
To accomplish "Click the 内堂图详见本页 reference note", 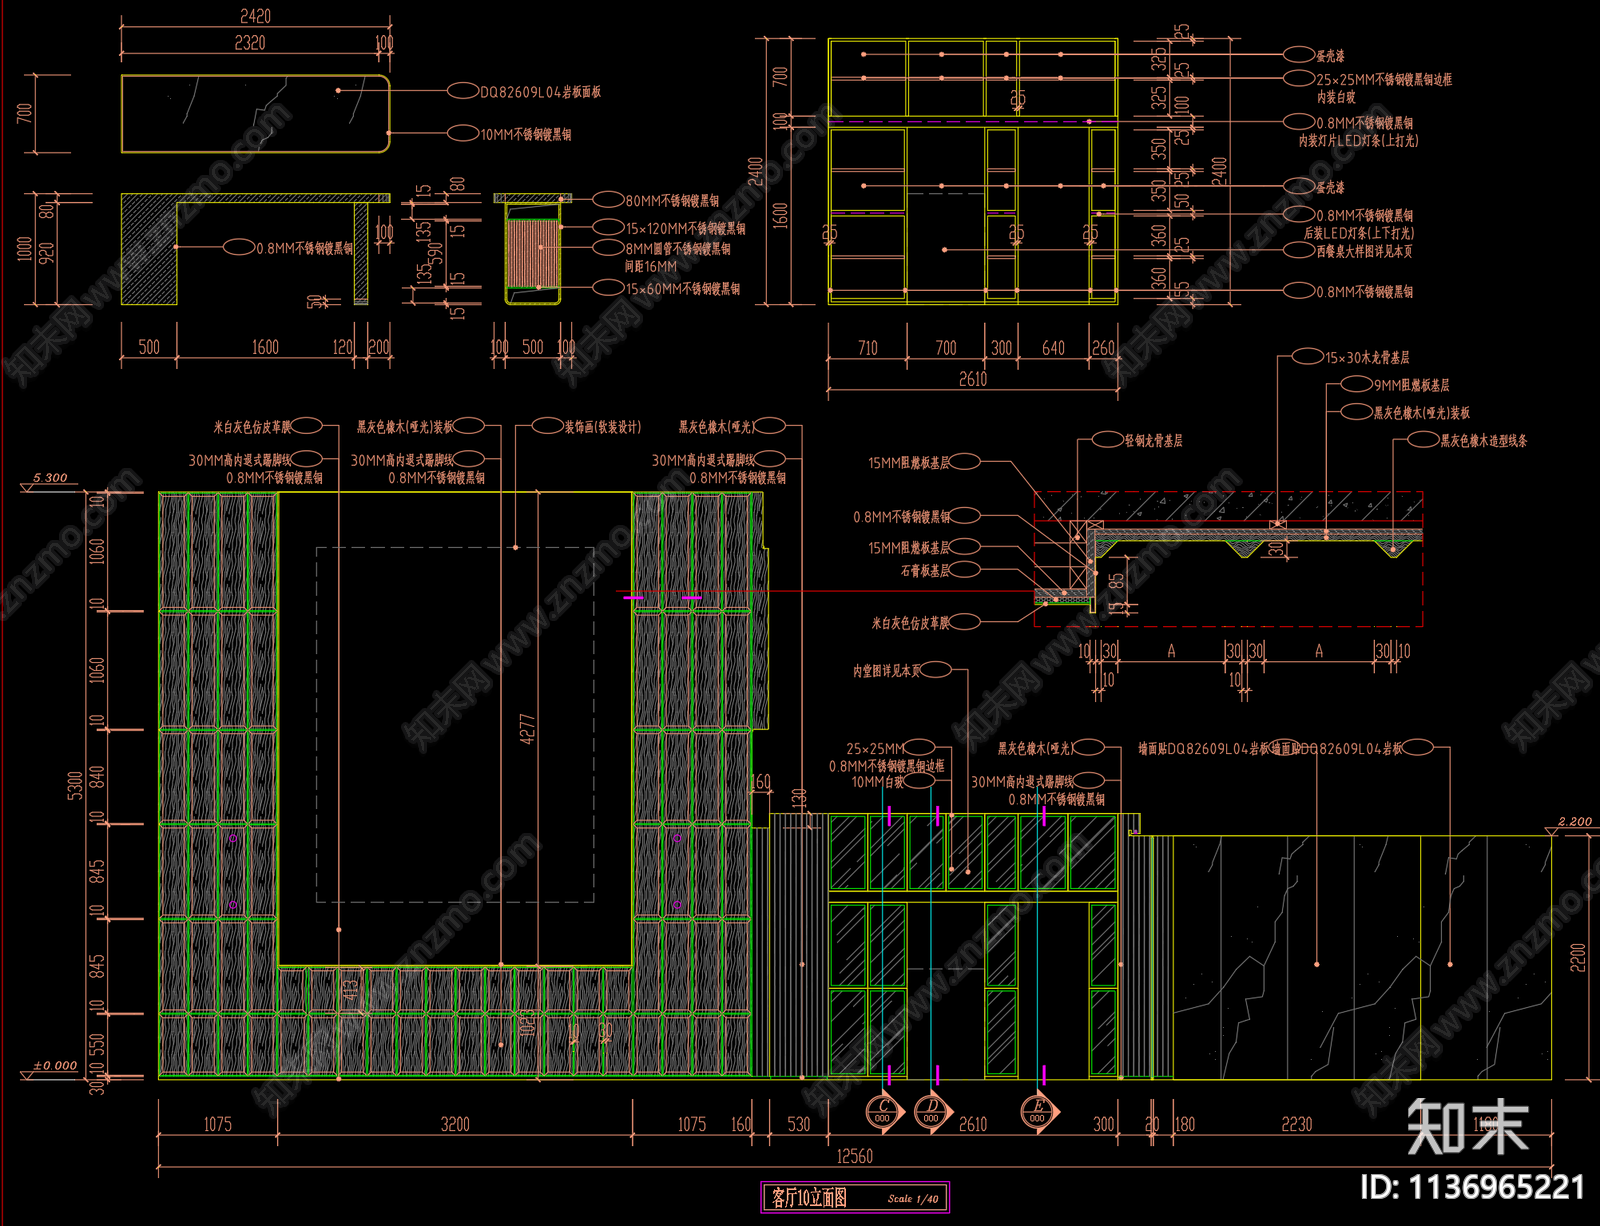I will point(887,671).
